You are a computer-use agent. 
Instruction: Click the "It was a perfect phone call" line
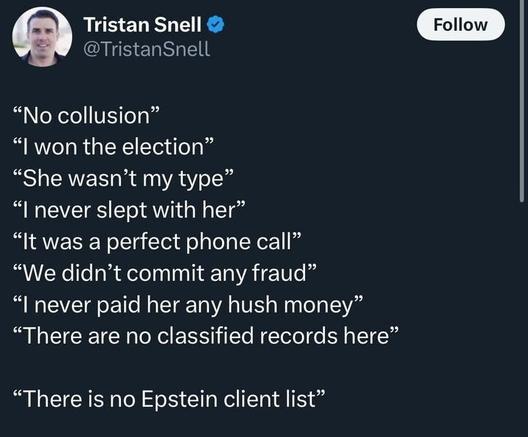click(x=157, y=242)
